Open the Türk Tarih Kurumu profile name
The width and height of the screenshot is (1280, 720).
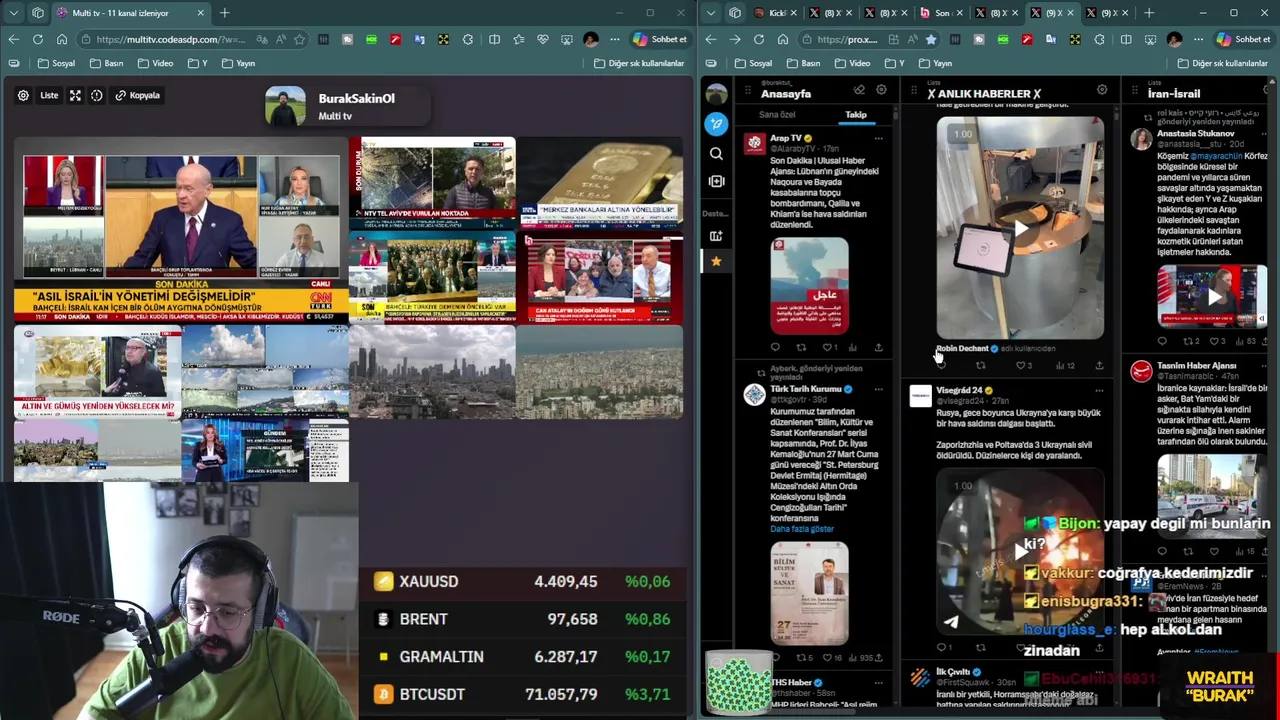(806, 389)
